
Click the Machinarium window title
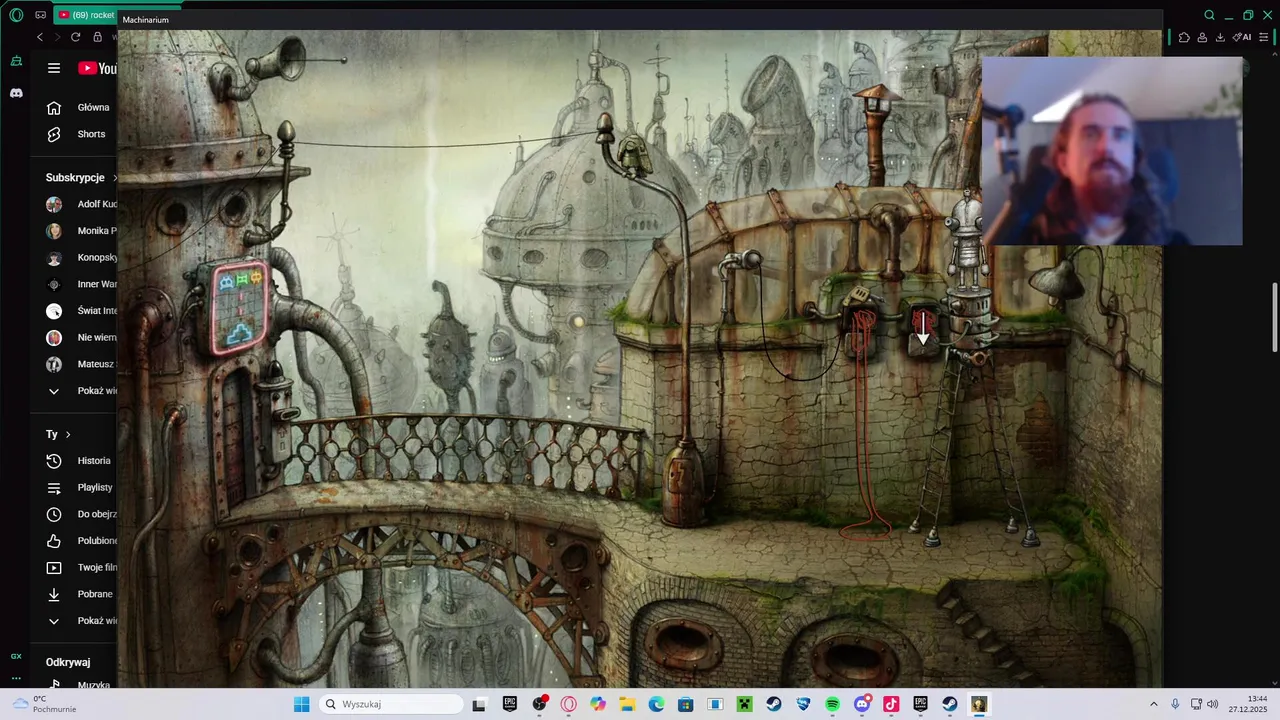146,20
